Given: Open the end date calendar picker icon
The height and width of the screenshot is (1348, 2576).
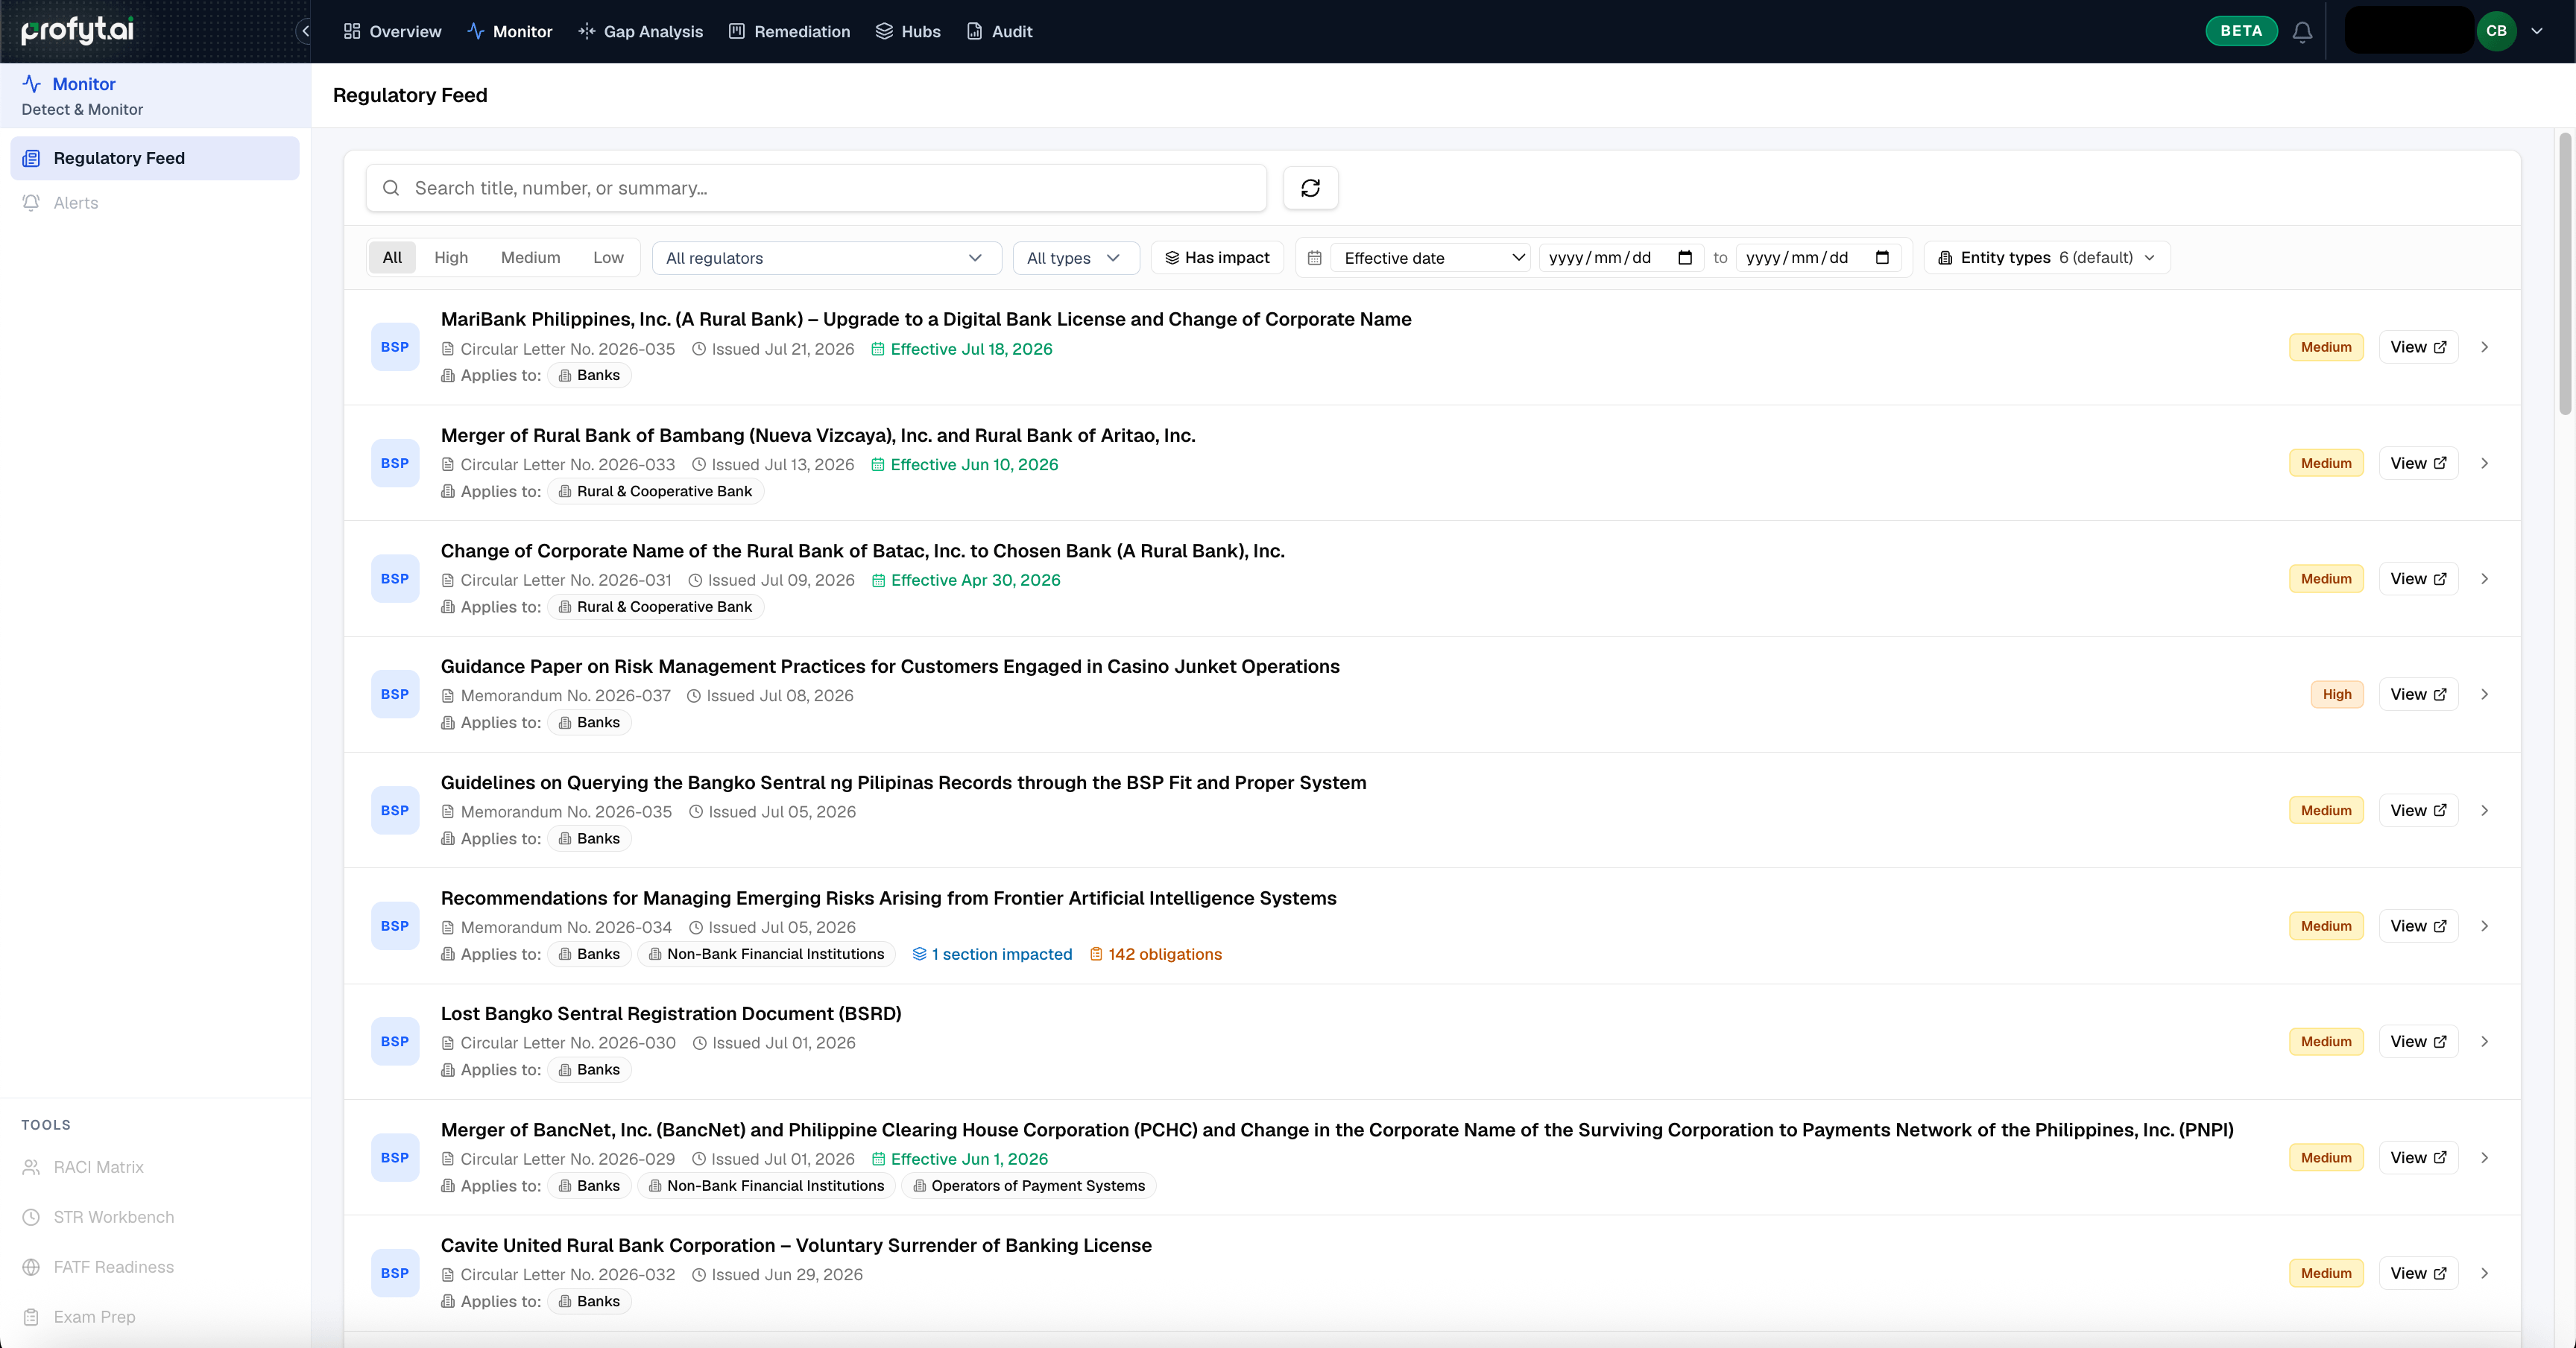Looking at the screenshot, I should click(1882, 258).
